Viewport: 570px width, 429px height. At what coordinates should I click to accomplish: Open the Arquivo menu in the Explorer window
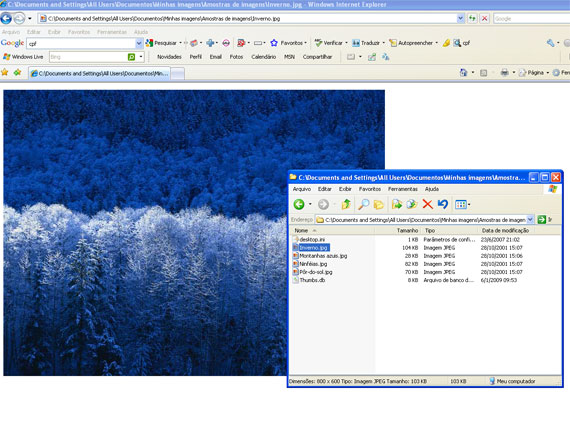302,189
